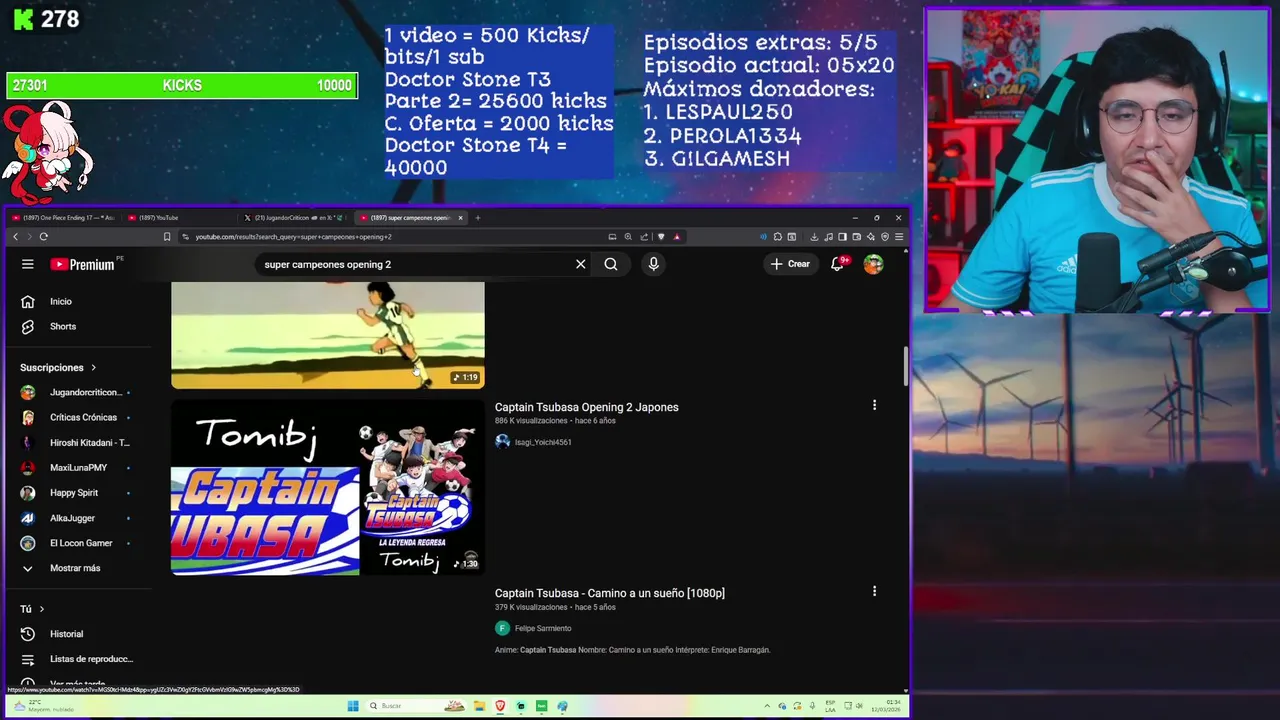Open MaxiLunaPMY subscription channel
Viewport: 1280px width, 720px height.
pyautogui.click(x=78, y=467)
